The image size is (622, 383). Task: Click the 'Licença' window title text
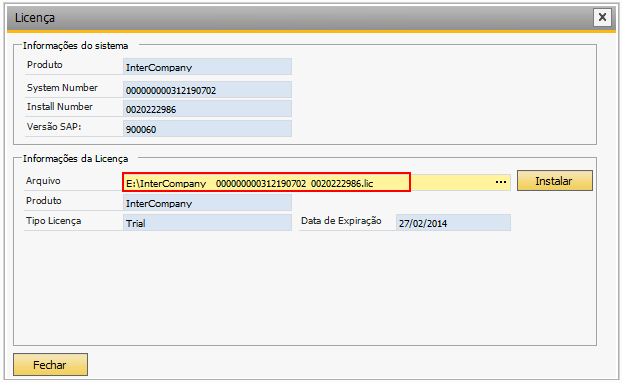click(35, 18)
